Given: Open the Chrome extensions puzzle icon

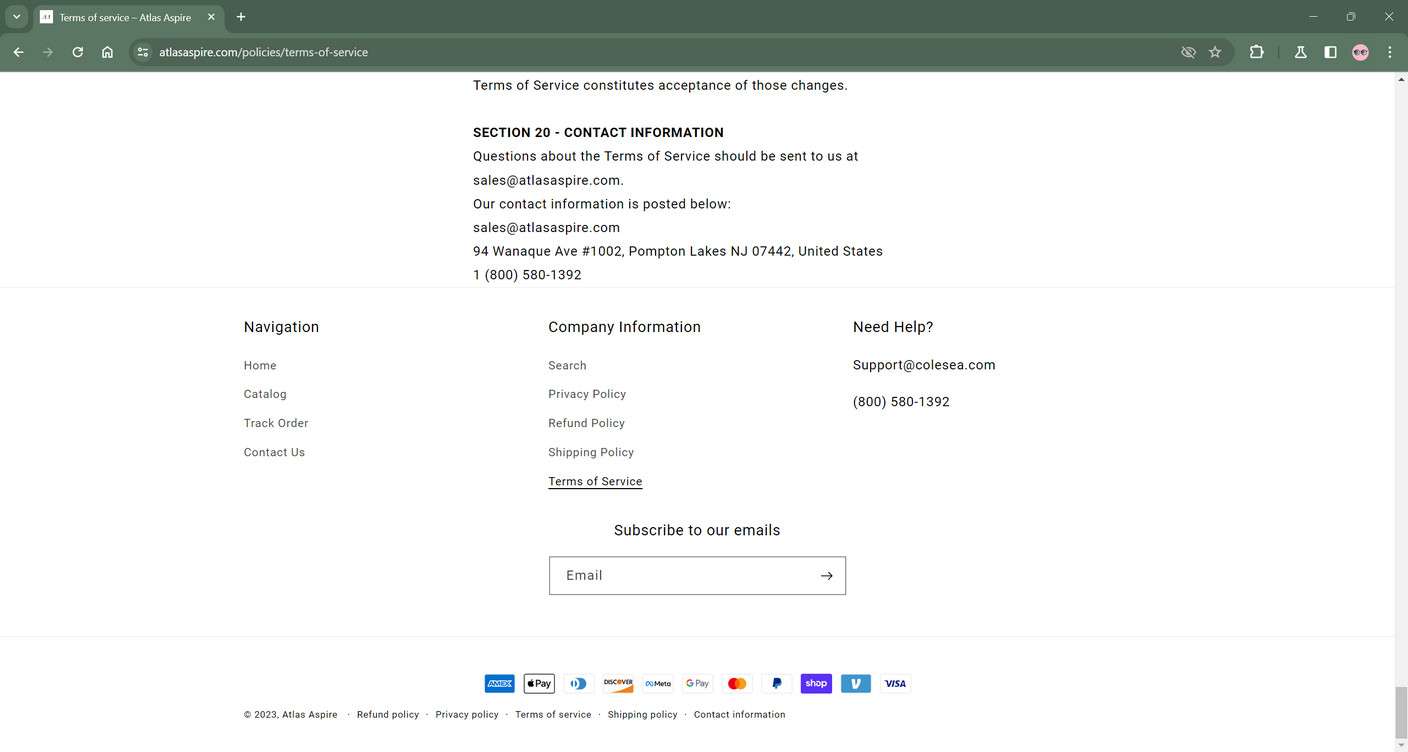Looking at the screenshot, I should click(1257, 52).
